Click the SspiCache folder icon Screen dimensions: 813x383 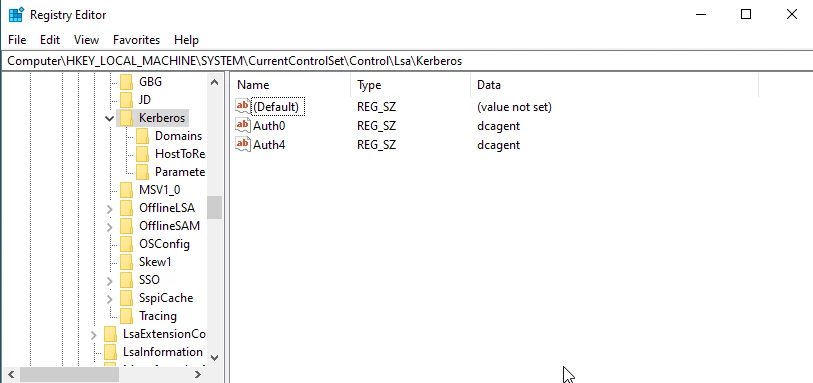pyautogui.click(x=126, y=298)
